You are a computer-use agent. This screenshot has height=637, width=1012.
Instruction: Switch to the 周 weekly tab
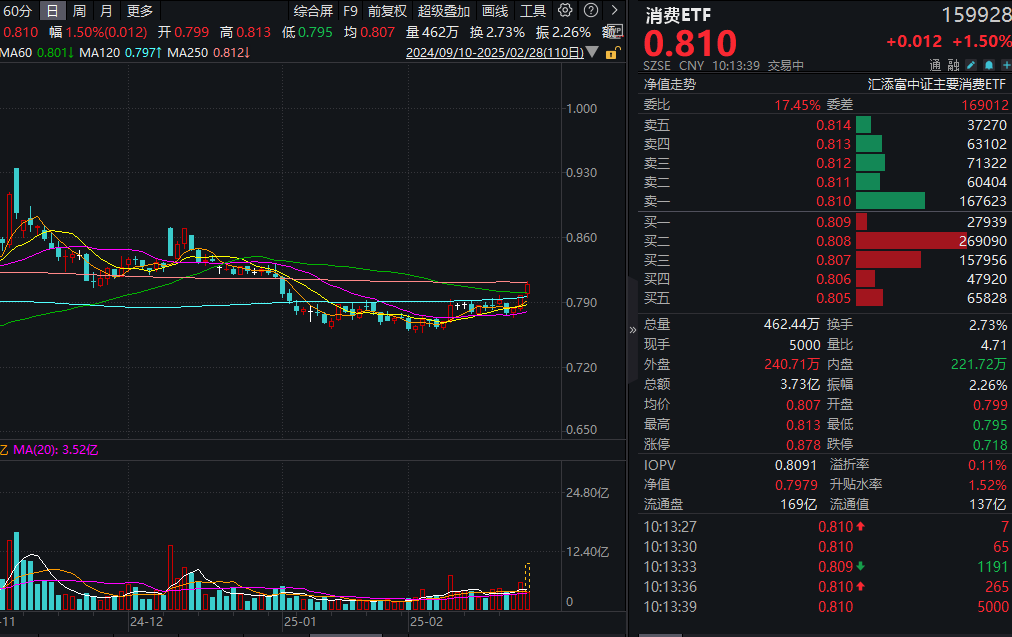[79, 11]
